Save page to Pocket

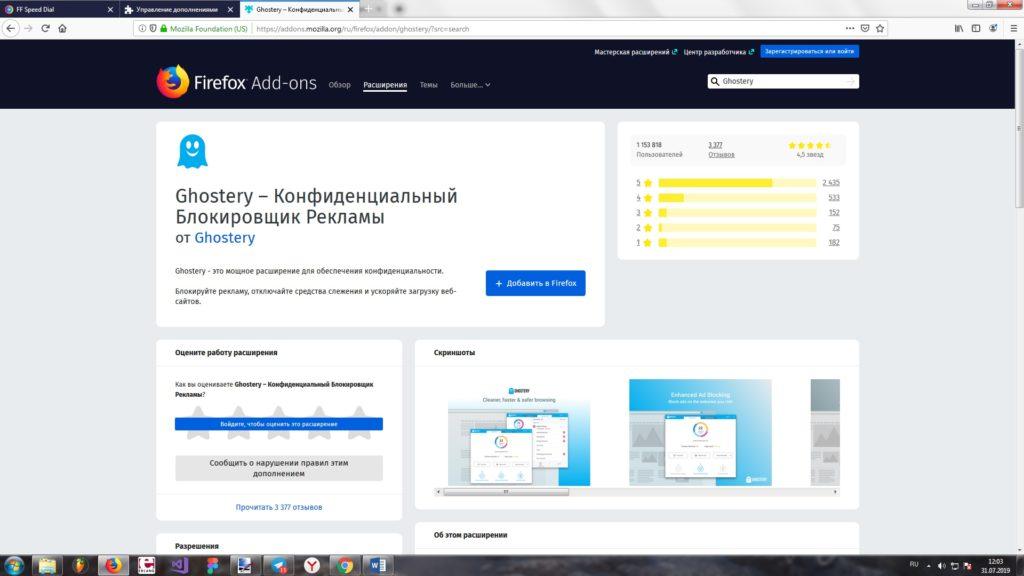click(865, 28)
